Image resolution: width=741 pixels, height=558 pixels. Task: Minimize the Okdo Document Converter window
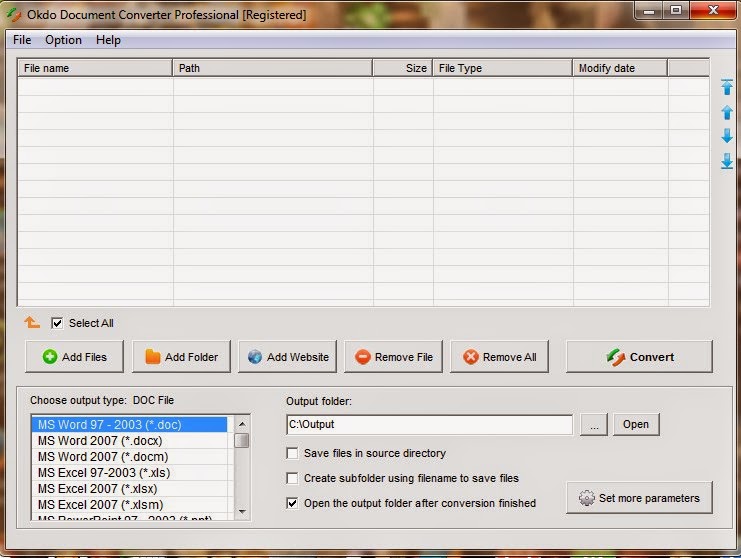pyautogui.click(x=649, y=10)
